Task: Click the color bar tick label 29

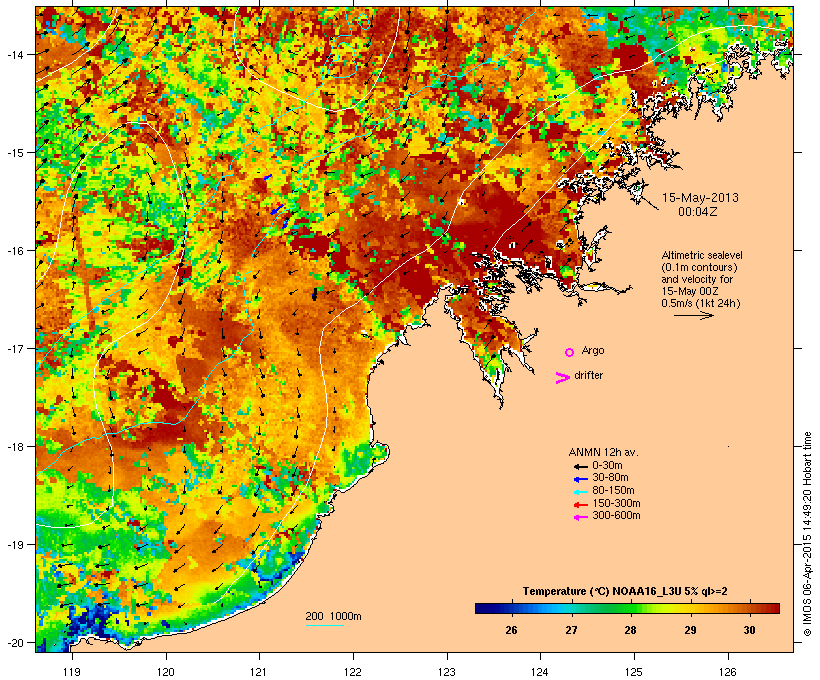Action: (x=690, y=630)
